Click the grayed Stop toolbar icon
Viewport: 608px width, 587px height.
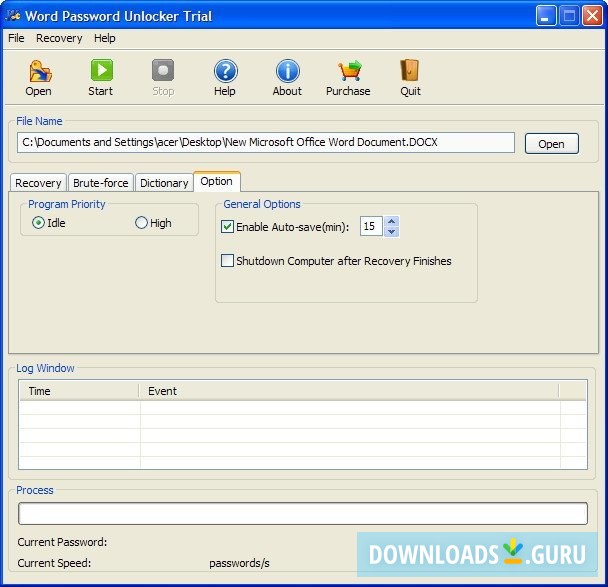pos(163,70)
